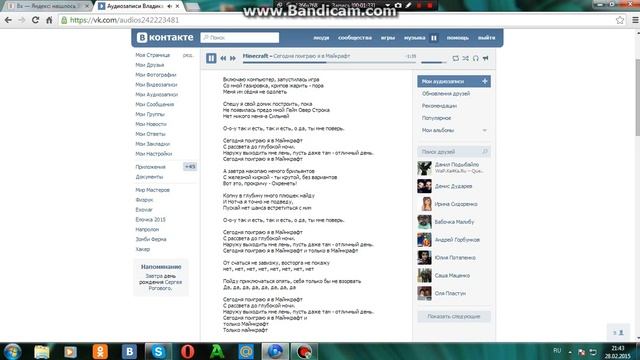640x360 pixels.
Task: Toggle broadcast audio to status (megaphone)
Action: [485, 58]
